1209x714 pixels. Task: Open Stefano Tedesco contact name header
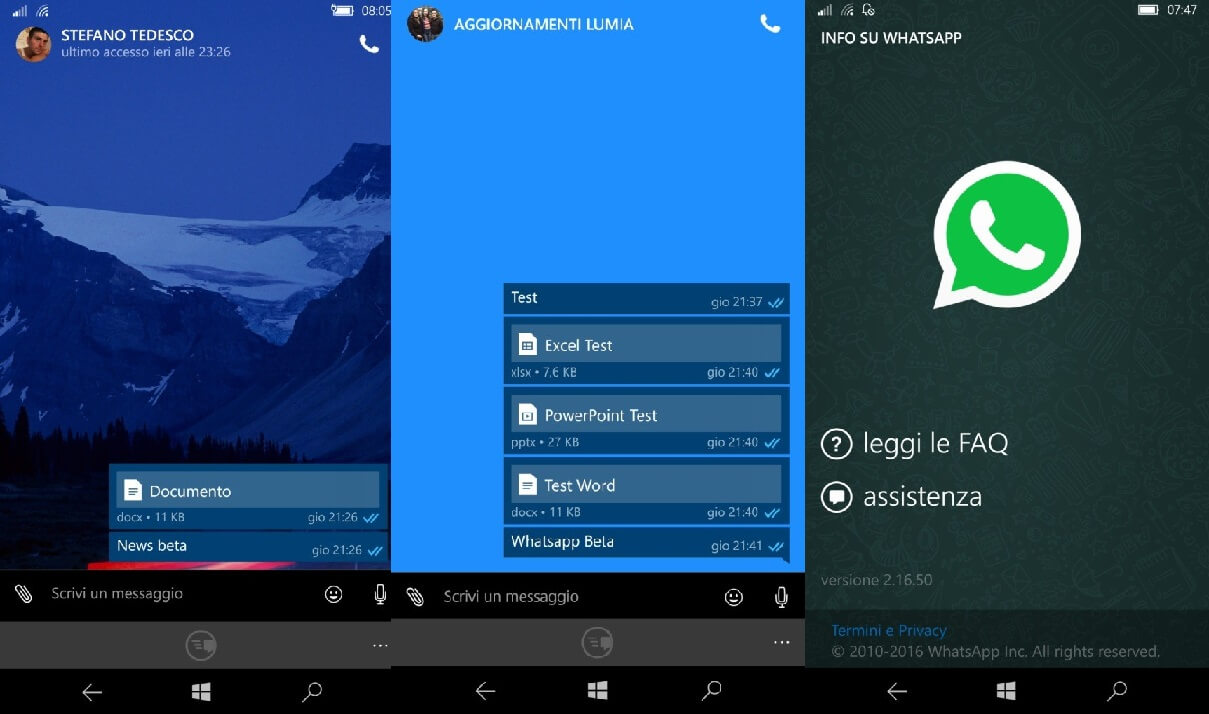(x=127, y=35)
